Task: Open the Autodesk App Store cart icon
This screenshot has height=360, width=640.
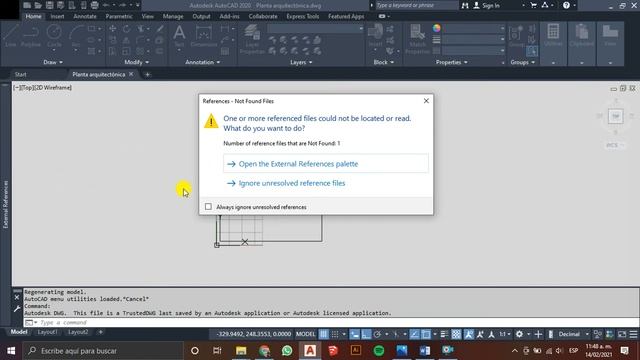Action: [x=533, y=5]
